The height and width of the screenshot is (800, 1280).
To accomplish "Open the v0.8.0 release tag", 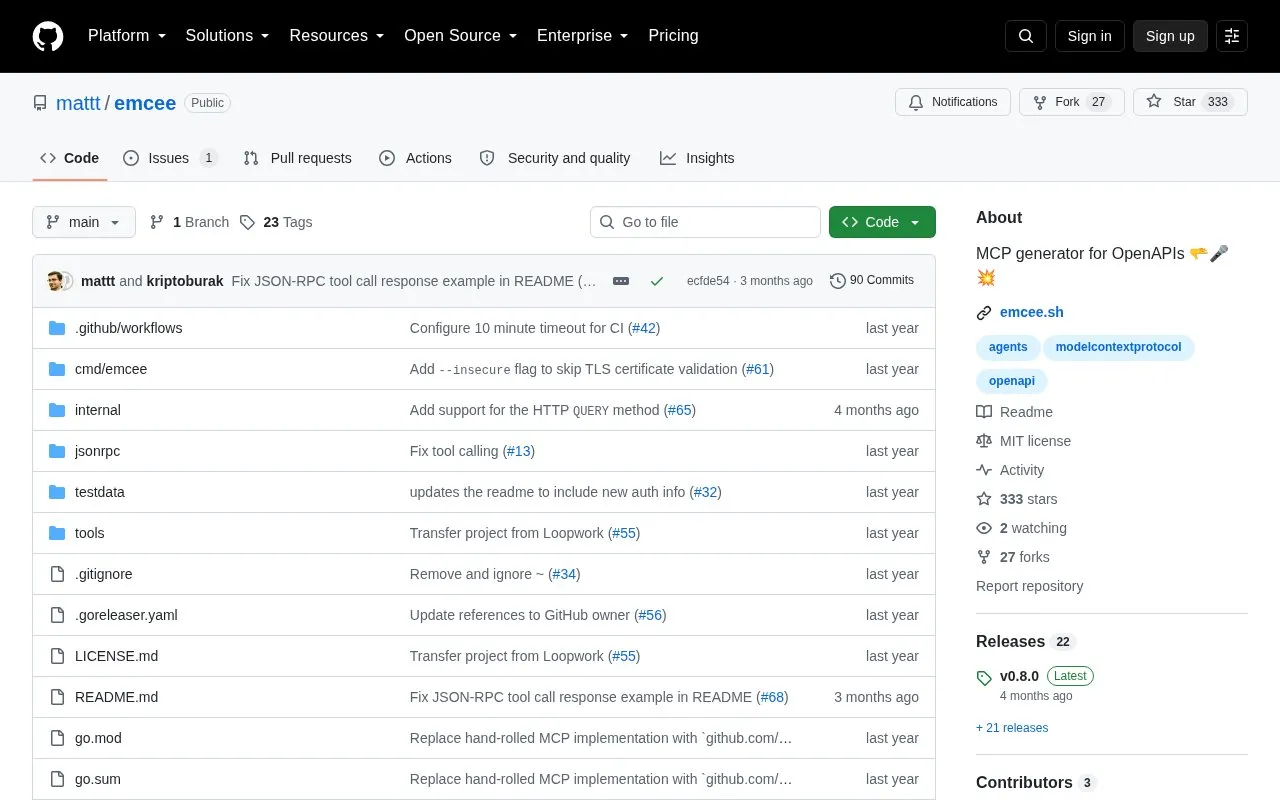I will (x=1019, y=676).
